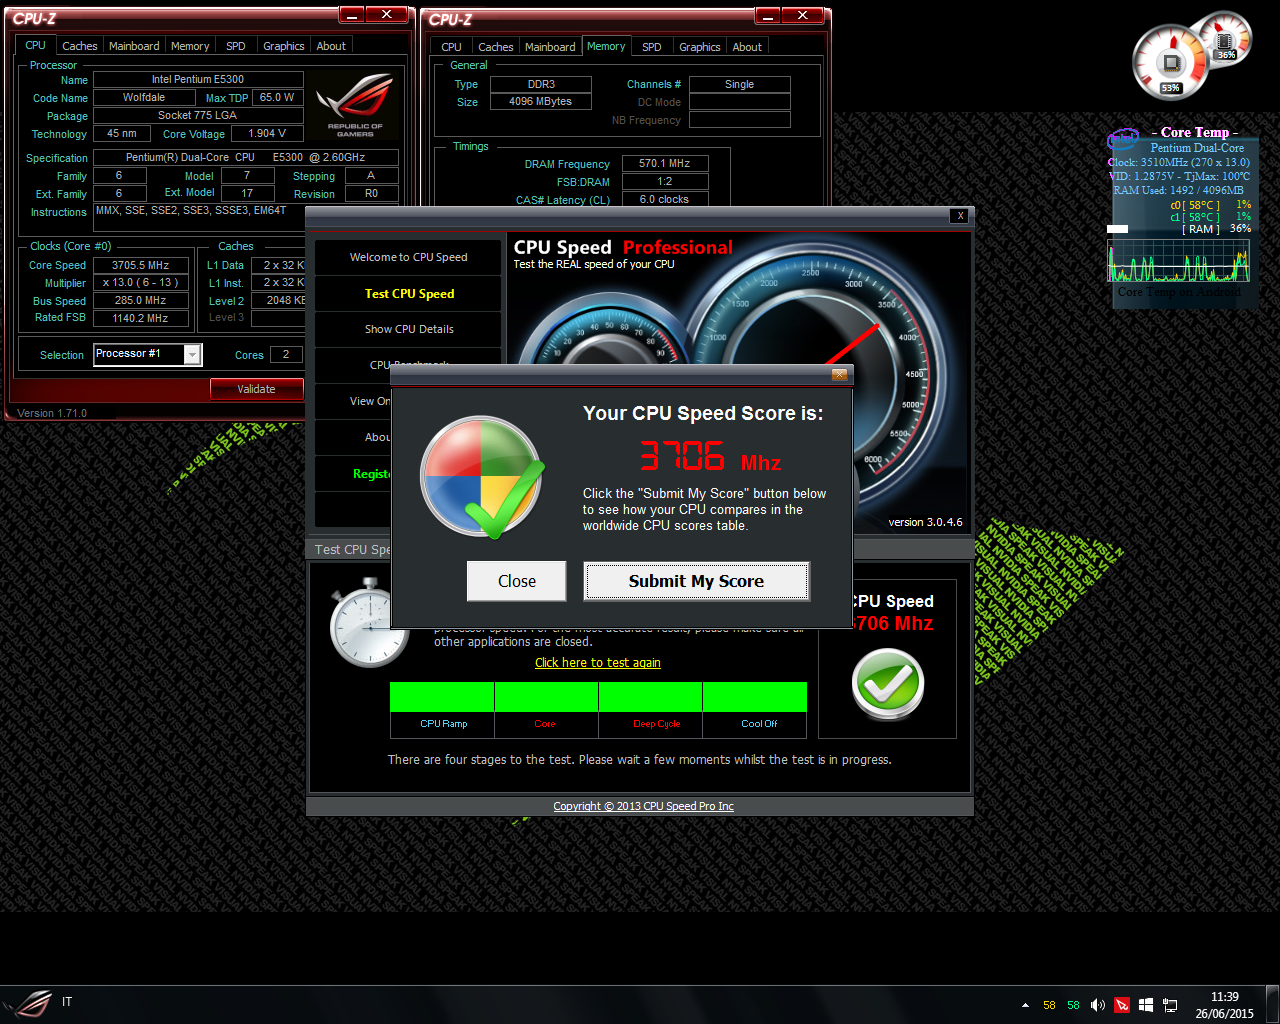The width and height of the screenshot is (1280, 1024).
Task: Click the red cursor tray icon
Action: click(1122, 1005)
